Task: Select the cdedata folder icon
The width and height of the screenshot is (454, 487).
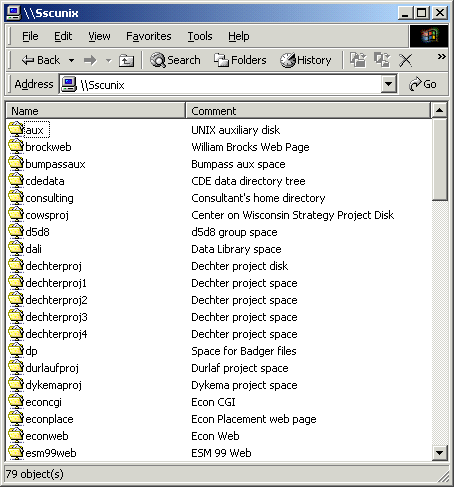Action: click(16, 180)
